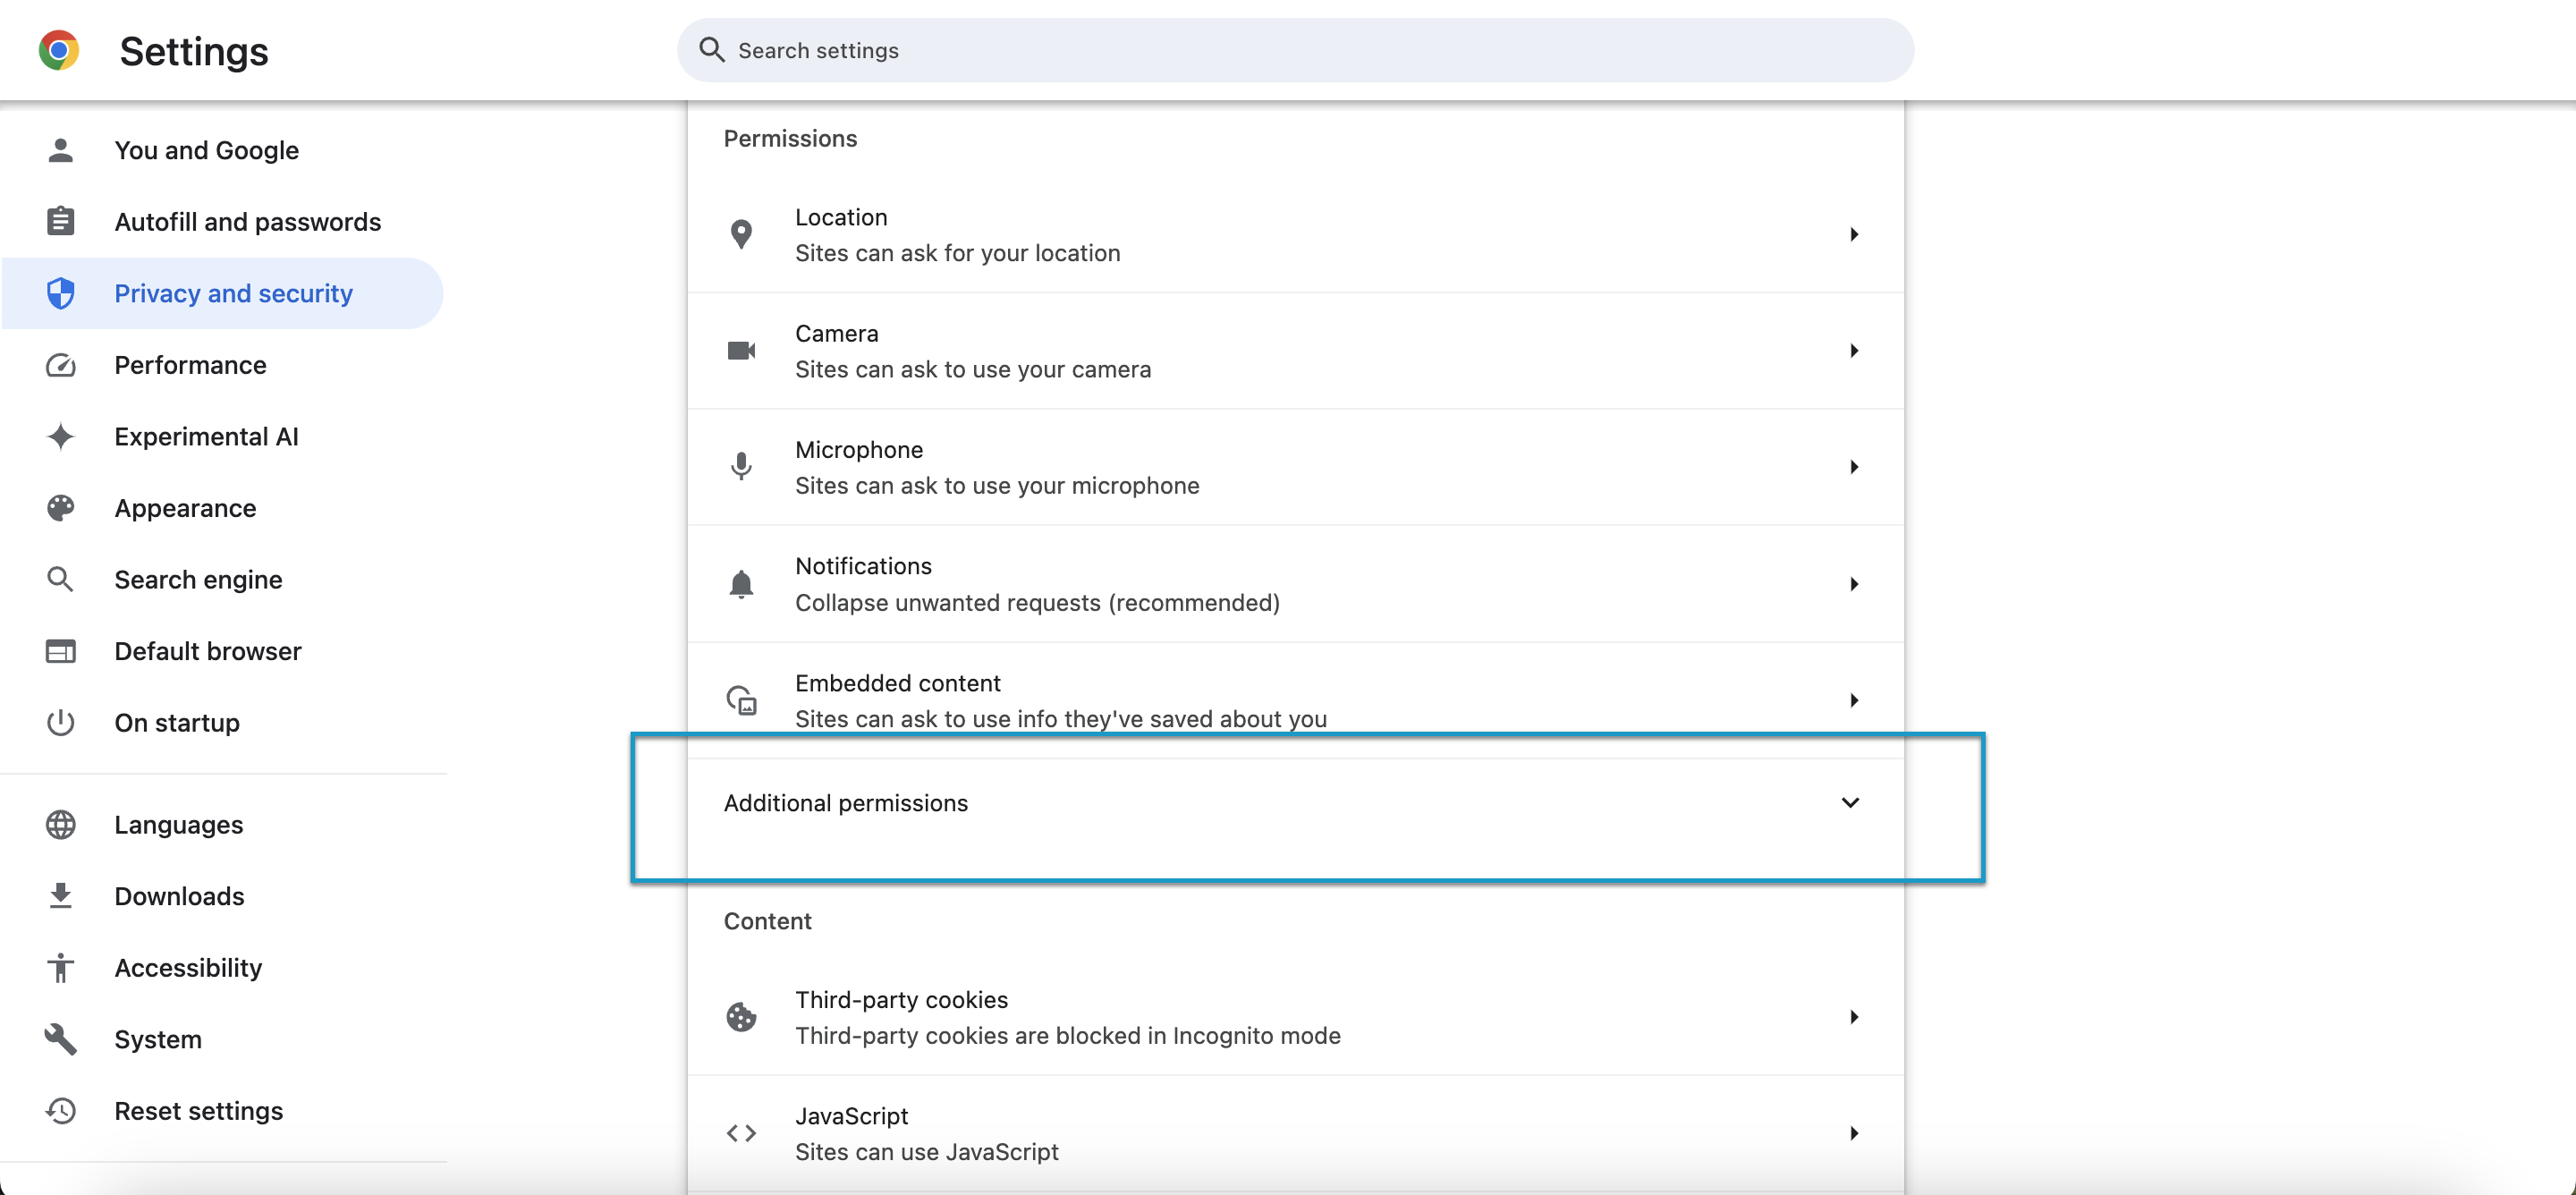This screenshot has height=1195, width=2576.
Task: Click the Privacy and security shield icon
Action: click(61, 293)
